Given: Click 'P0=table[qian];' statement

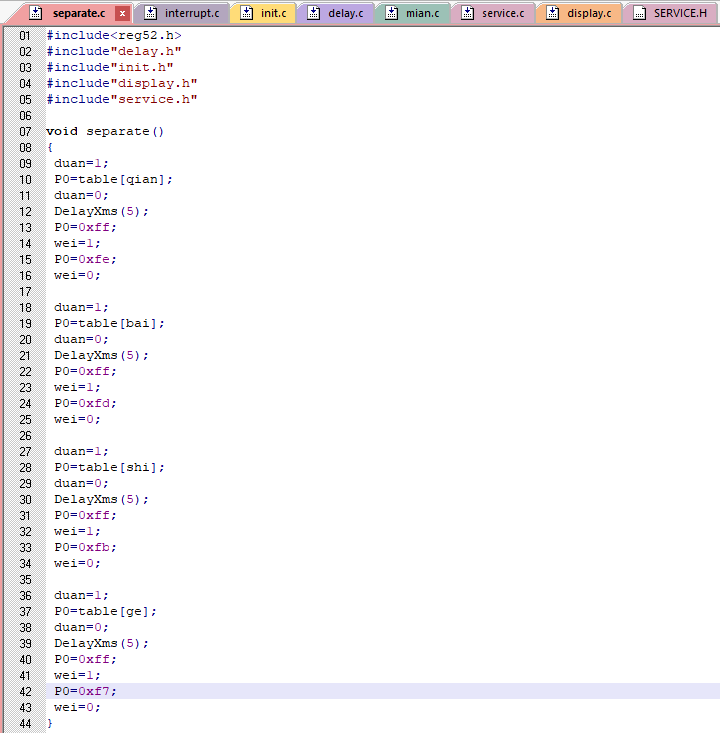Looking at the screenshot, I should 114,179.
